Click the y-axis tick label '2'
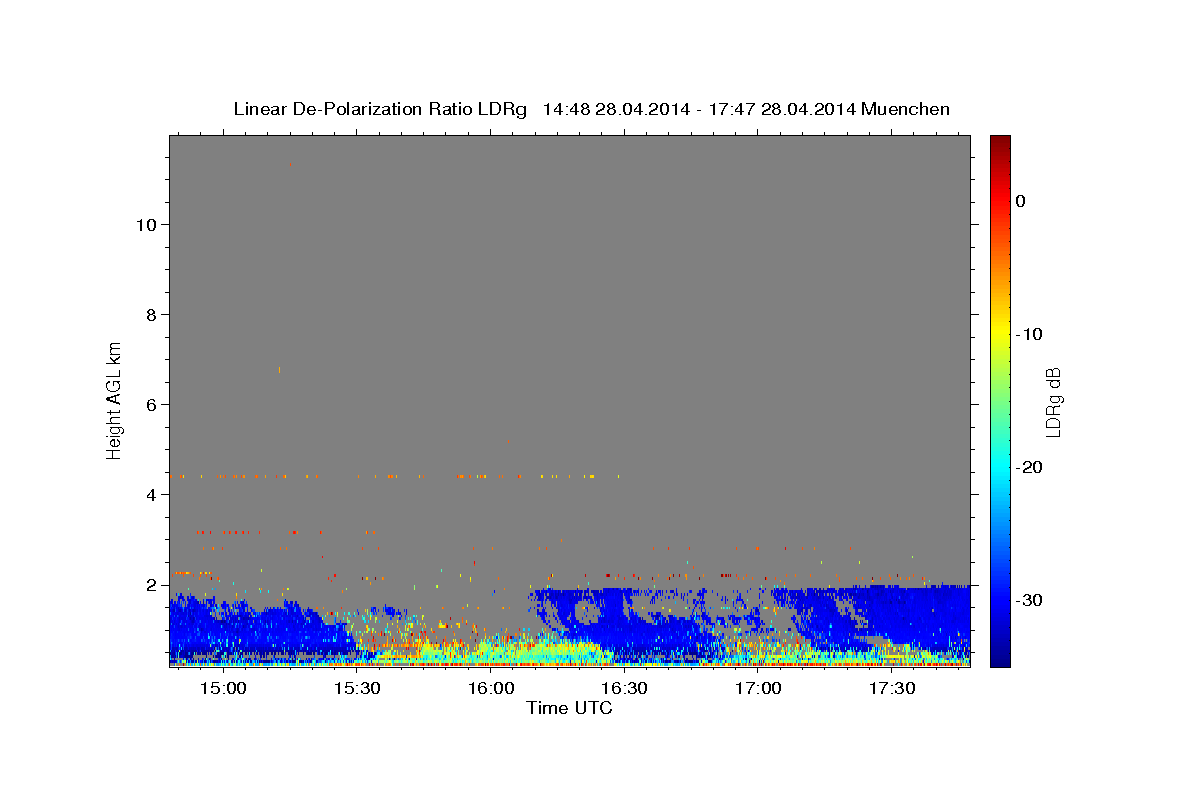1200x800 pixels. point(151,584)
